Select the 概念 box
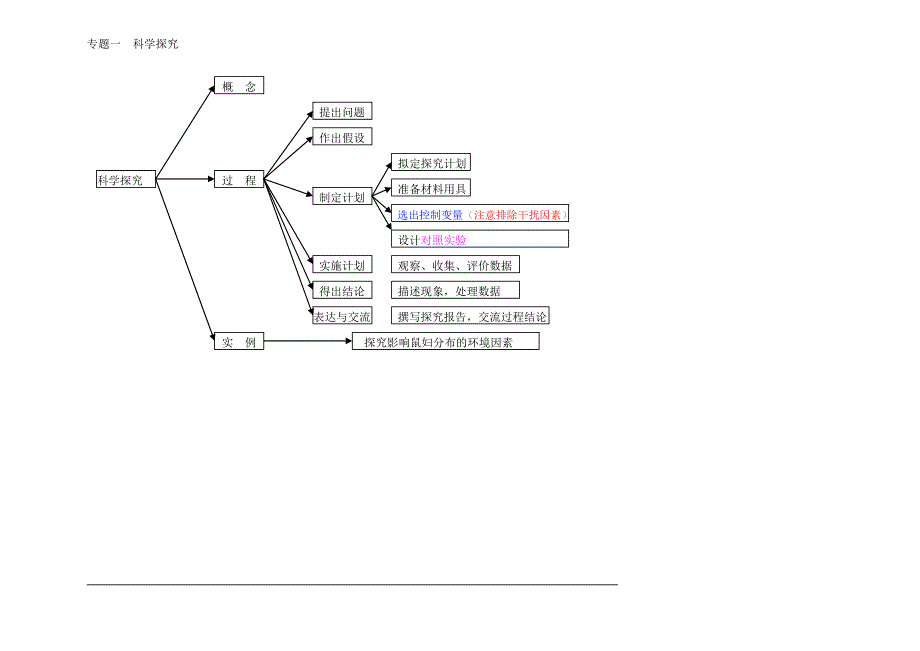 pyautogui.click(x=239, y=86)
